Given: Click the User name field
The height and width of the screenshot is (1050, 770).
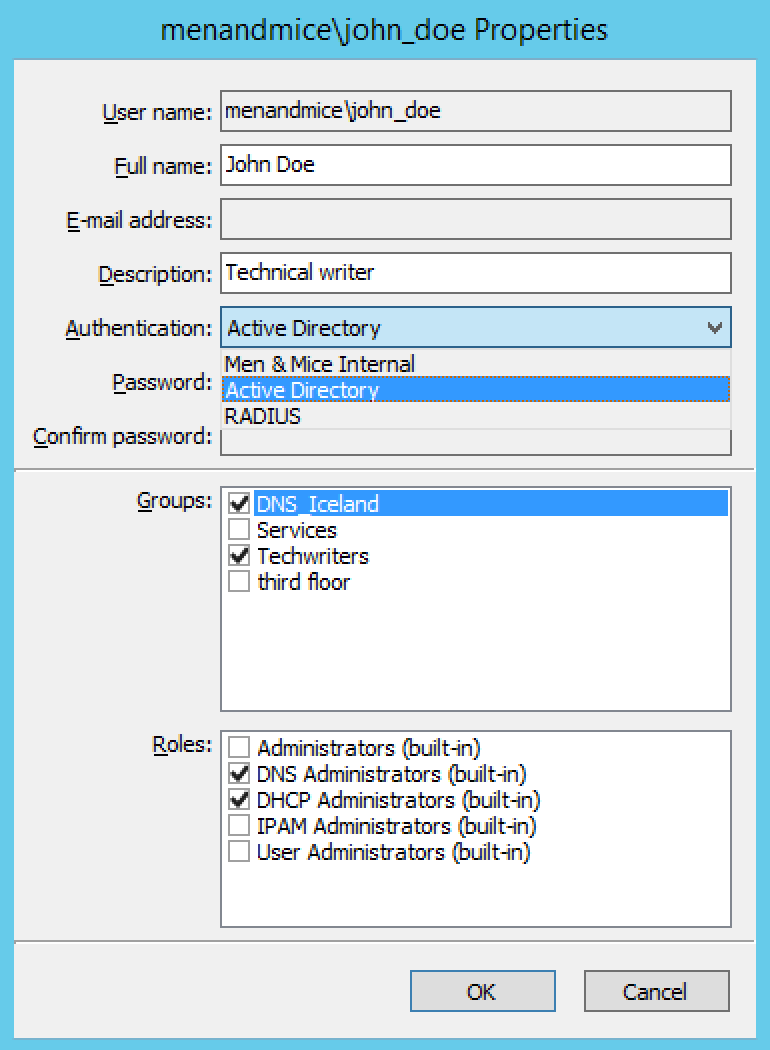Looking at the screenshot, I should [x=475, y=111].
